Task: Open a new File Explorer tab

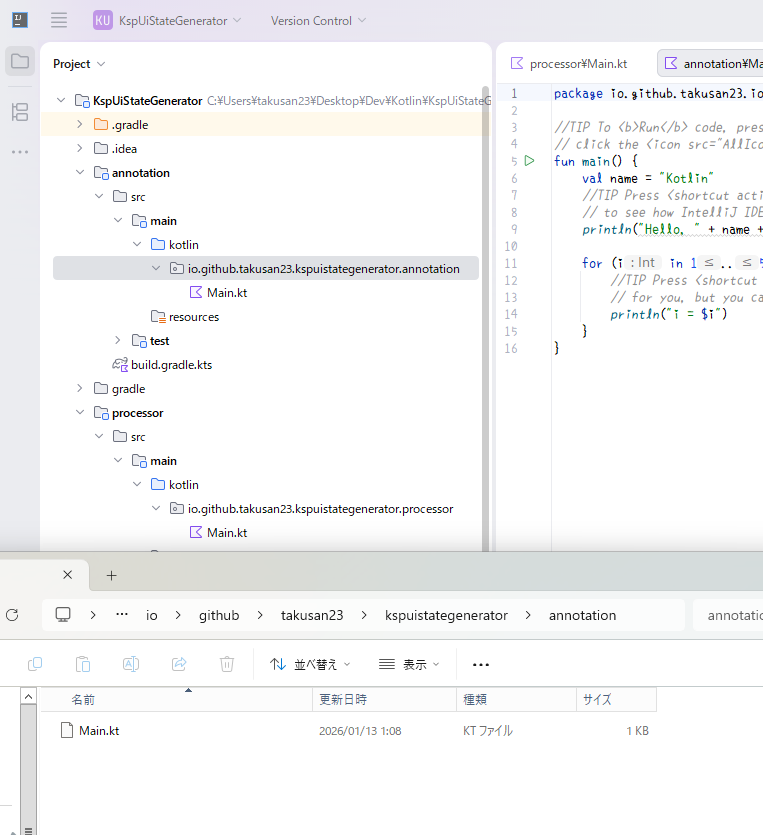Action: coord(112,575)
